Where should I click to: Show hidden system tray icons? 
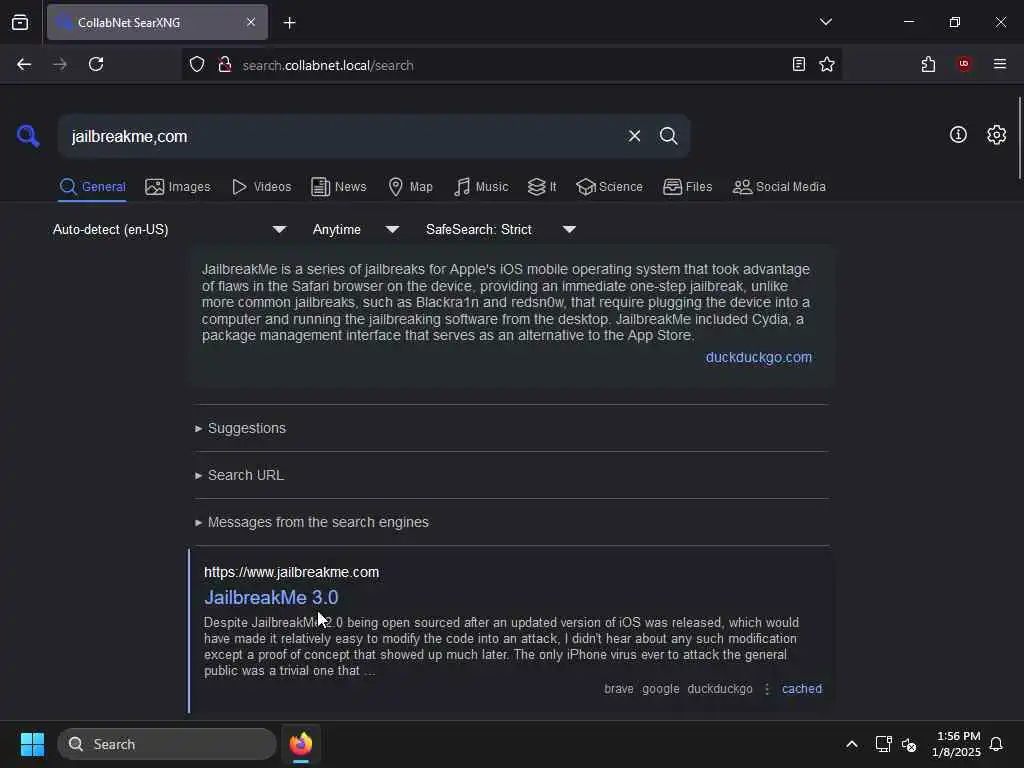[x=852, y=744]
